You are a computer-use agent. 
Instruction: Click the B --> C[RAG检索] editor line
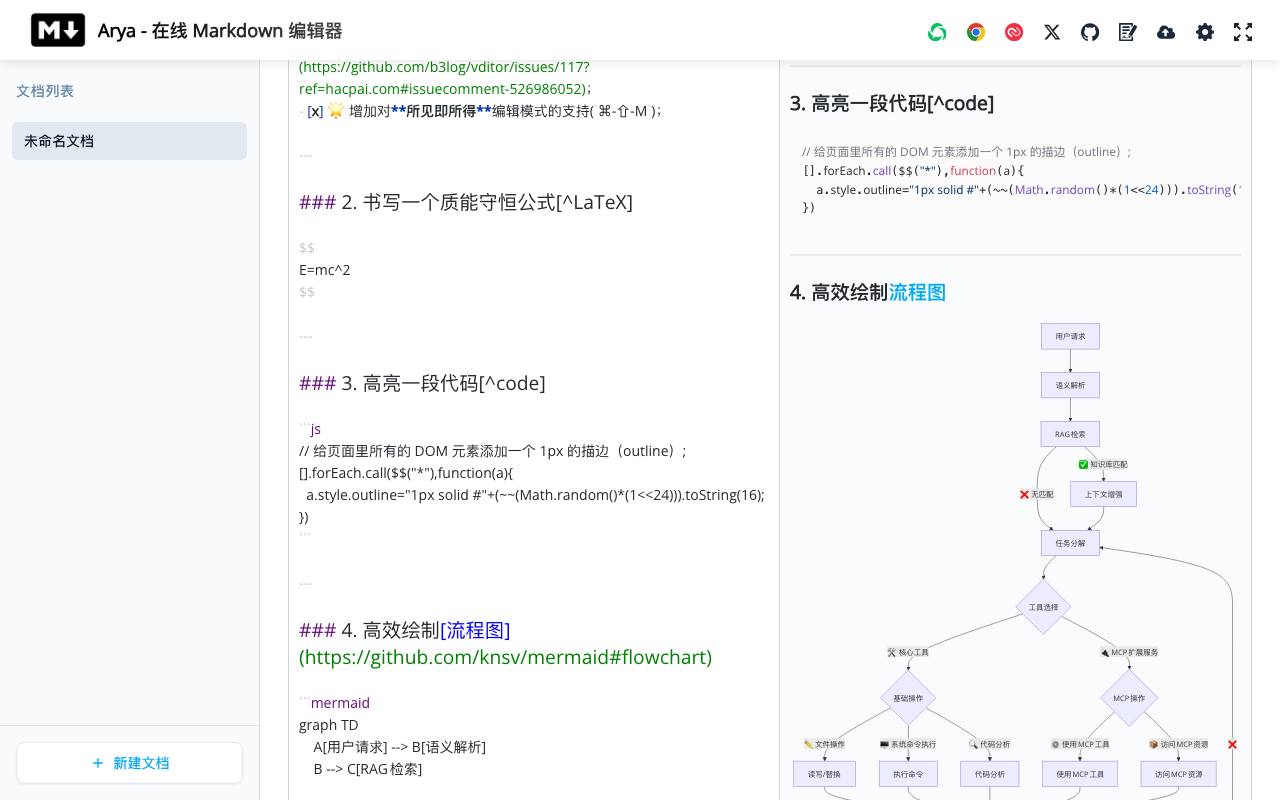pos(368,769)
